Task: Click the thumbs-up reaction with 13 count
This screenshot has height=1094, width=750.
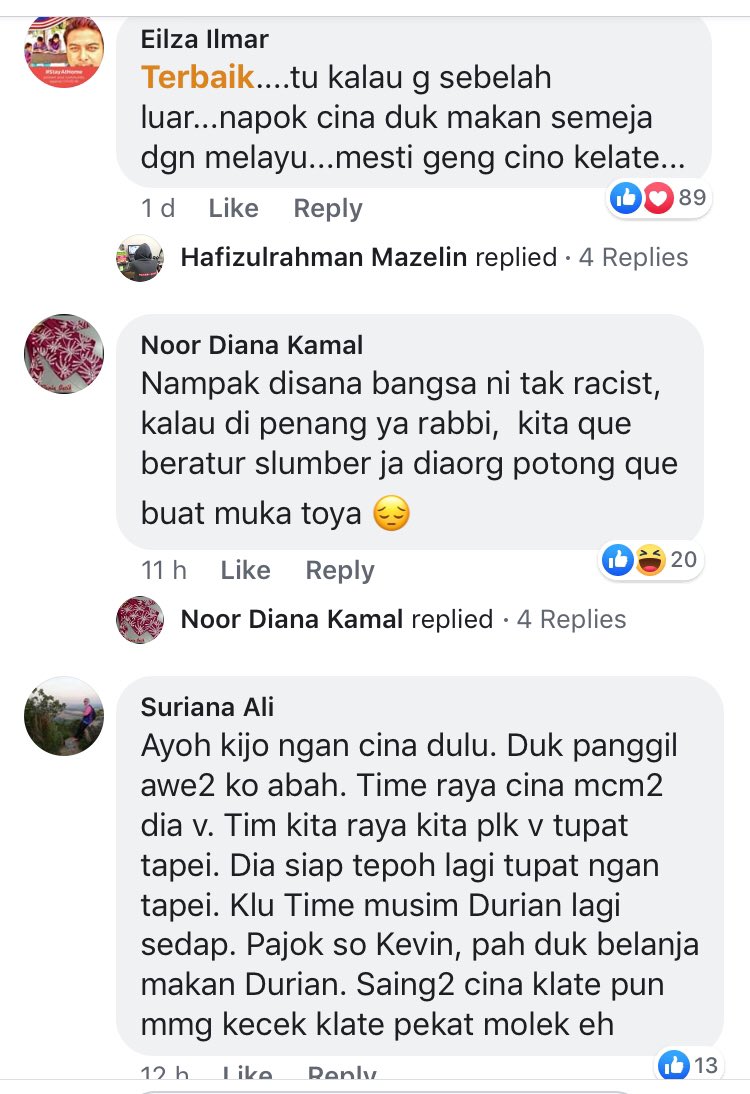Action: (674, 1065)
